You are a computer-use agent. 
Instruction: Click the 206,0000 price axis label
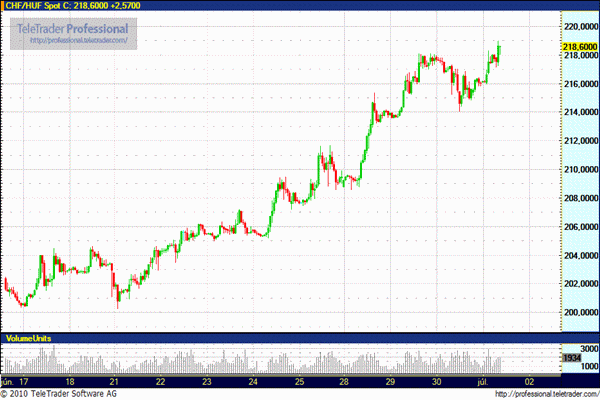tap(581, 227)
